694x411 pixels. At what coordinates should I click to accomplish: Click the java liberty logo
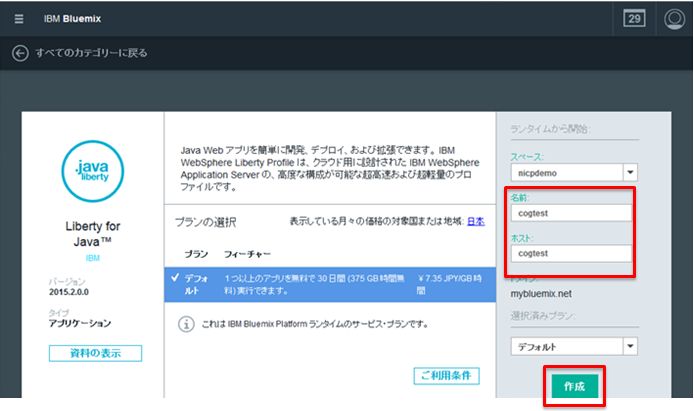[x=93, y=171]
